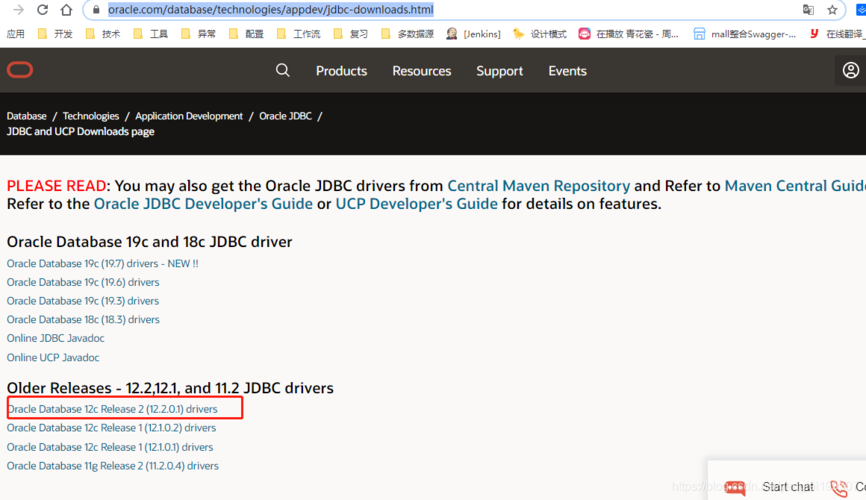Click the Oracle logo
The height and width of the screenshot is (500, 866).
click(20, 70)
